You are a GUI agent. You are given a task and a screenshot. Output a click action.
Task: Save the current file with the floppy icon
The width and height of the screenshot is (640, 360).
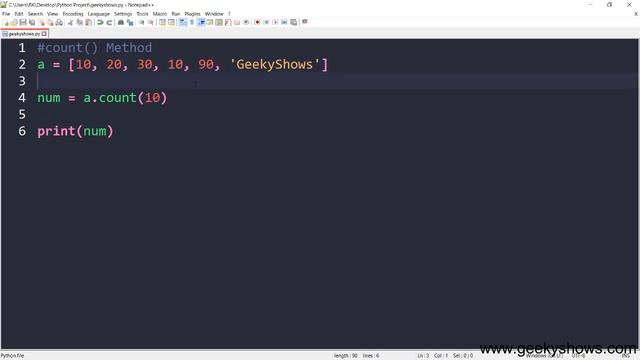(x=23, y=22)
